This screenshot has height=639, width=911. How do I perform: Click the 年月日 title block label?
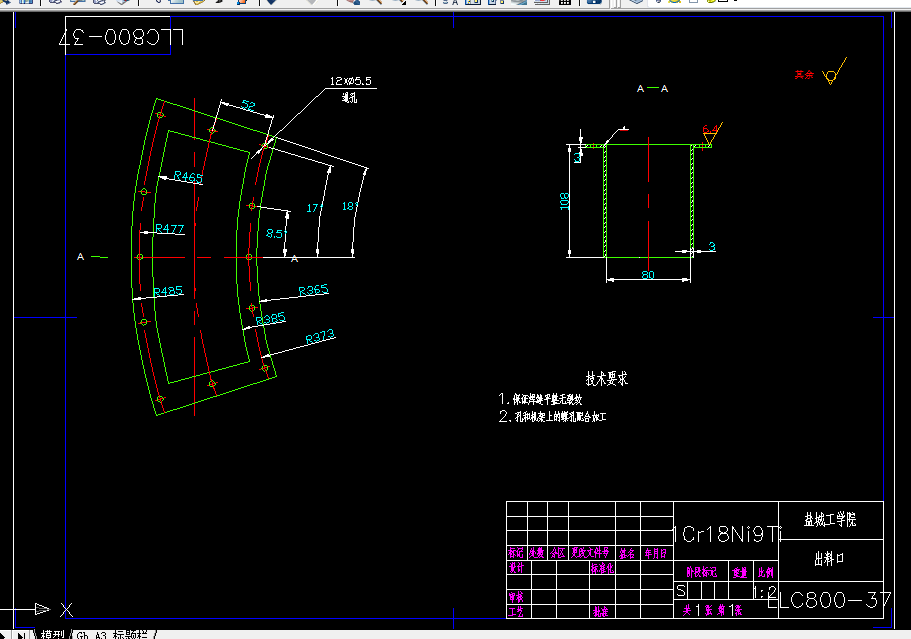click(655, 554)
